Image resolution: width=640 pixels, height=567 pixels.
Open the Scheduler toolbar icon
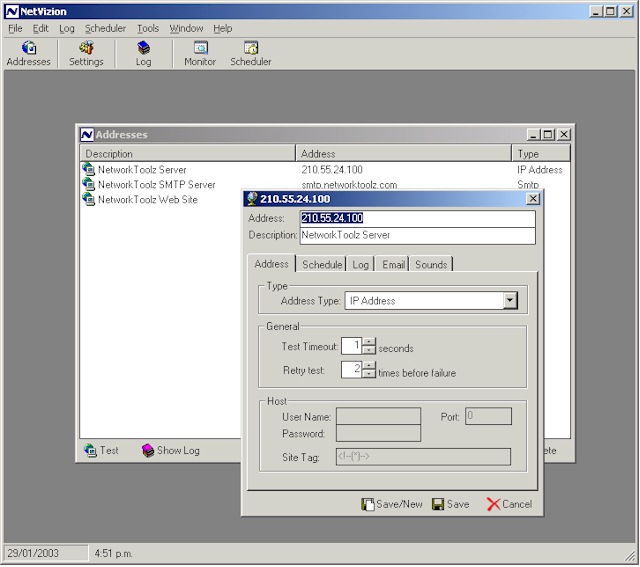pyautogui.click(x=251, y=53)
